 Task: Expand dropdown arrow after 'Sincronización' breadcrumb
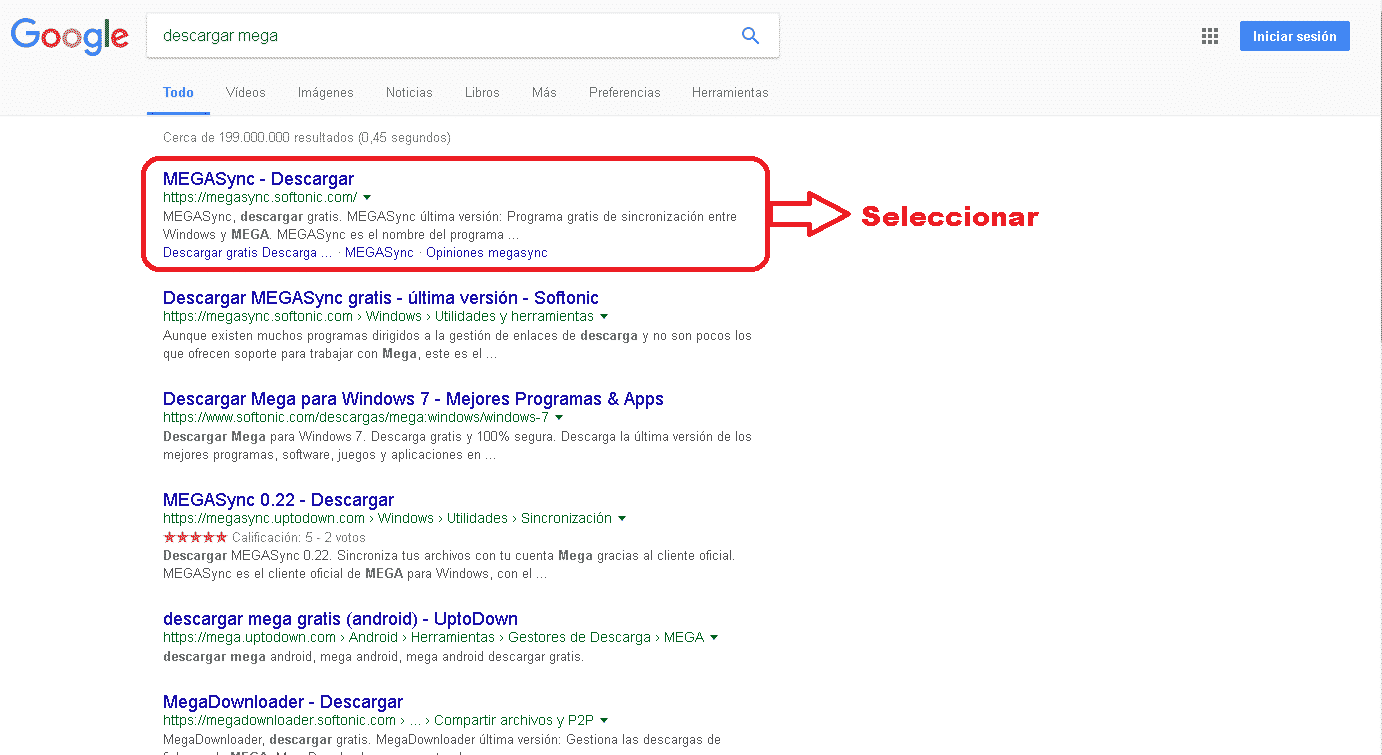[622, 519]
